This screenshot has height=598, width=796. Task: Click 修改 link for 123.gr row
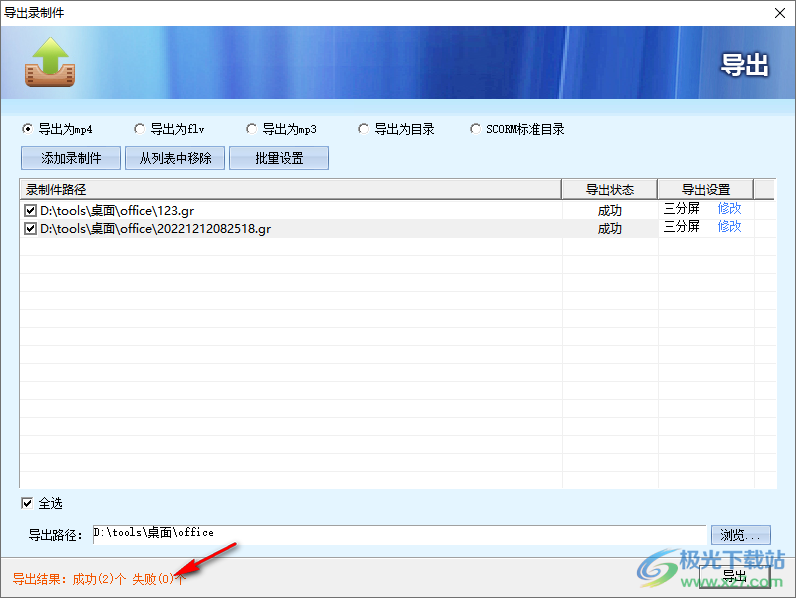pyautogui.click(x=729, y=209)
